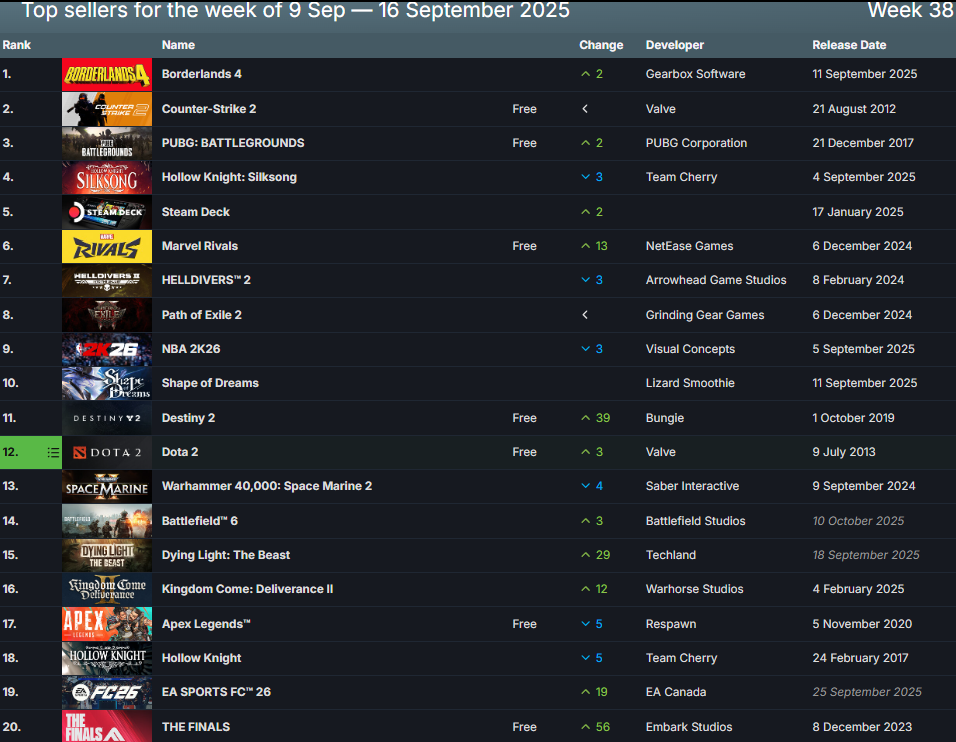This screenshot has height=742, width=956.
Task: Sort table by Rank column header
Action: [x=17, y=45]
